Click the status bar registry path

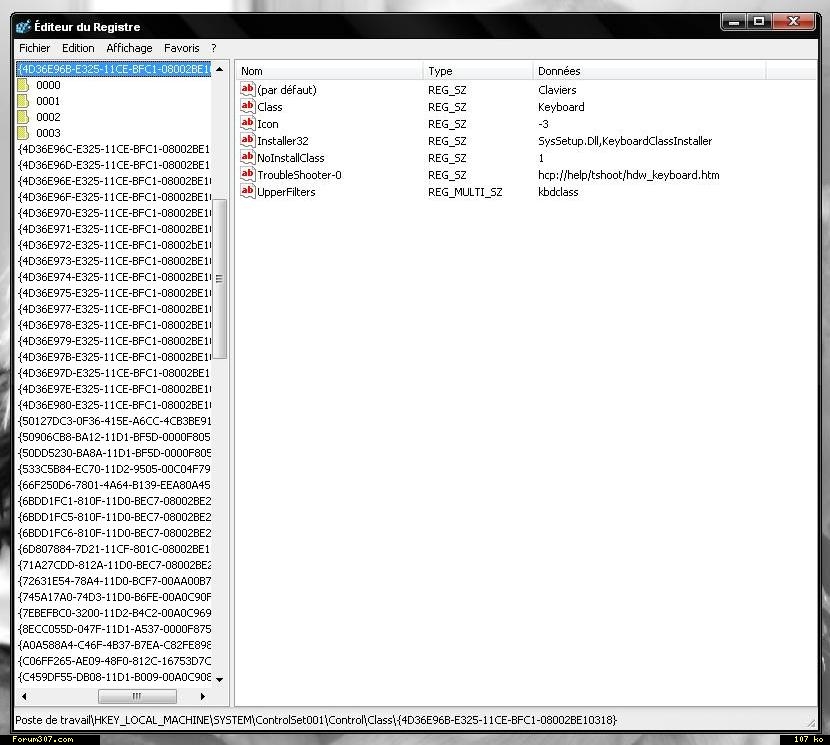(x=316, y=720)
